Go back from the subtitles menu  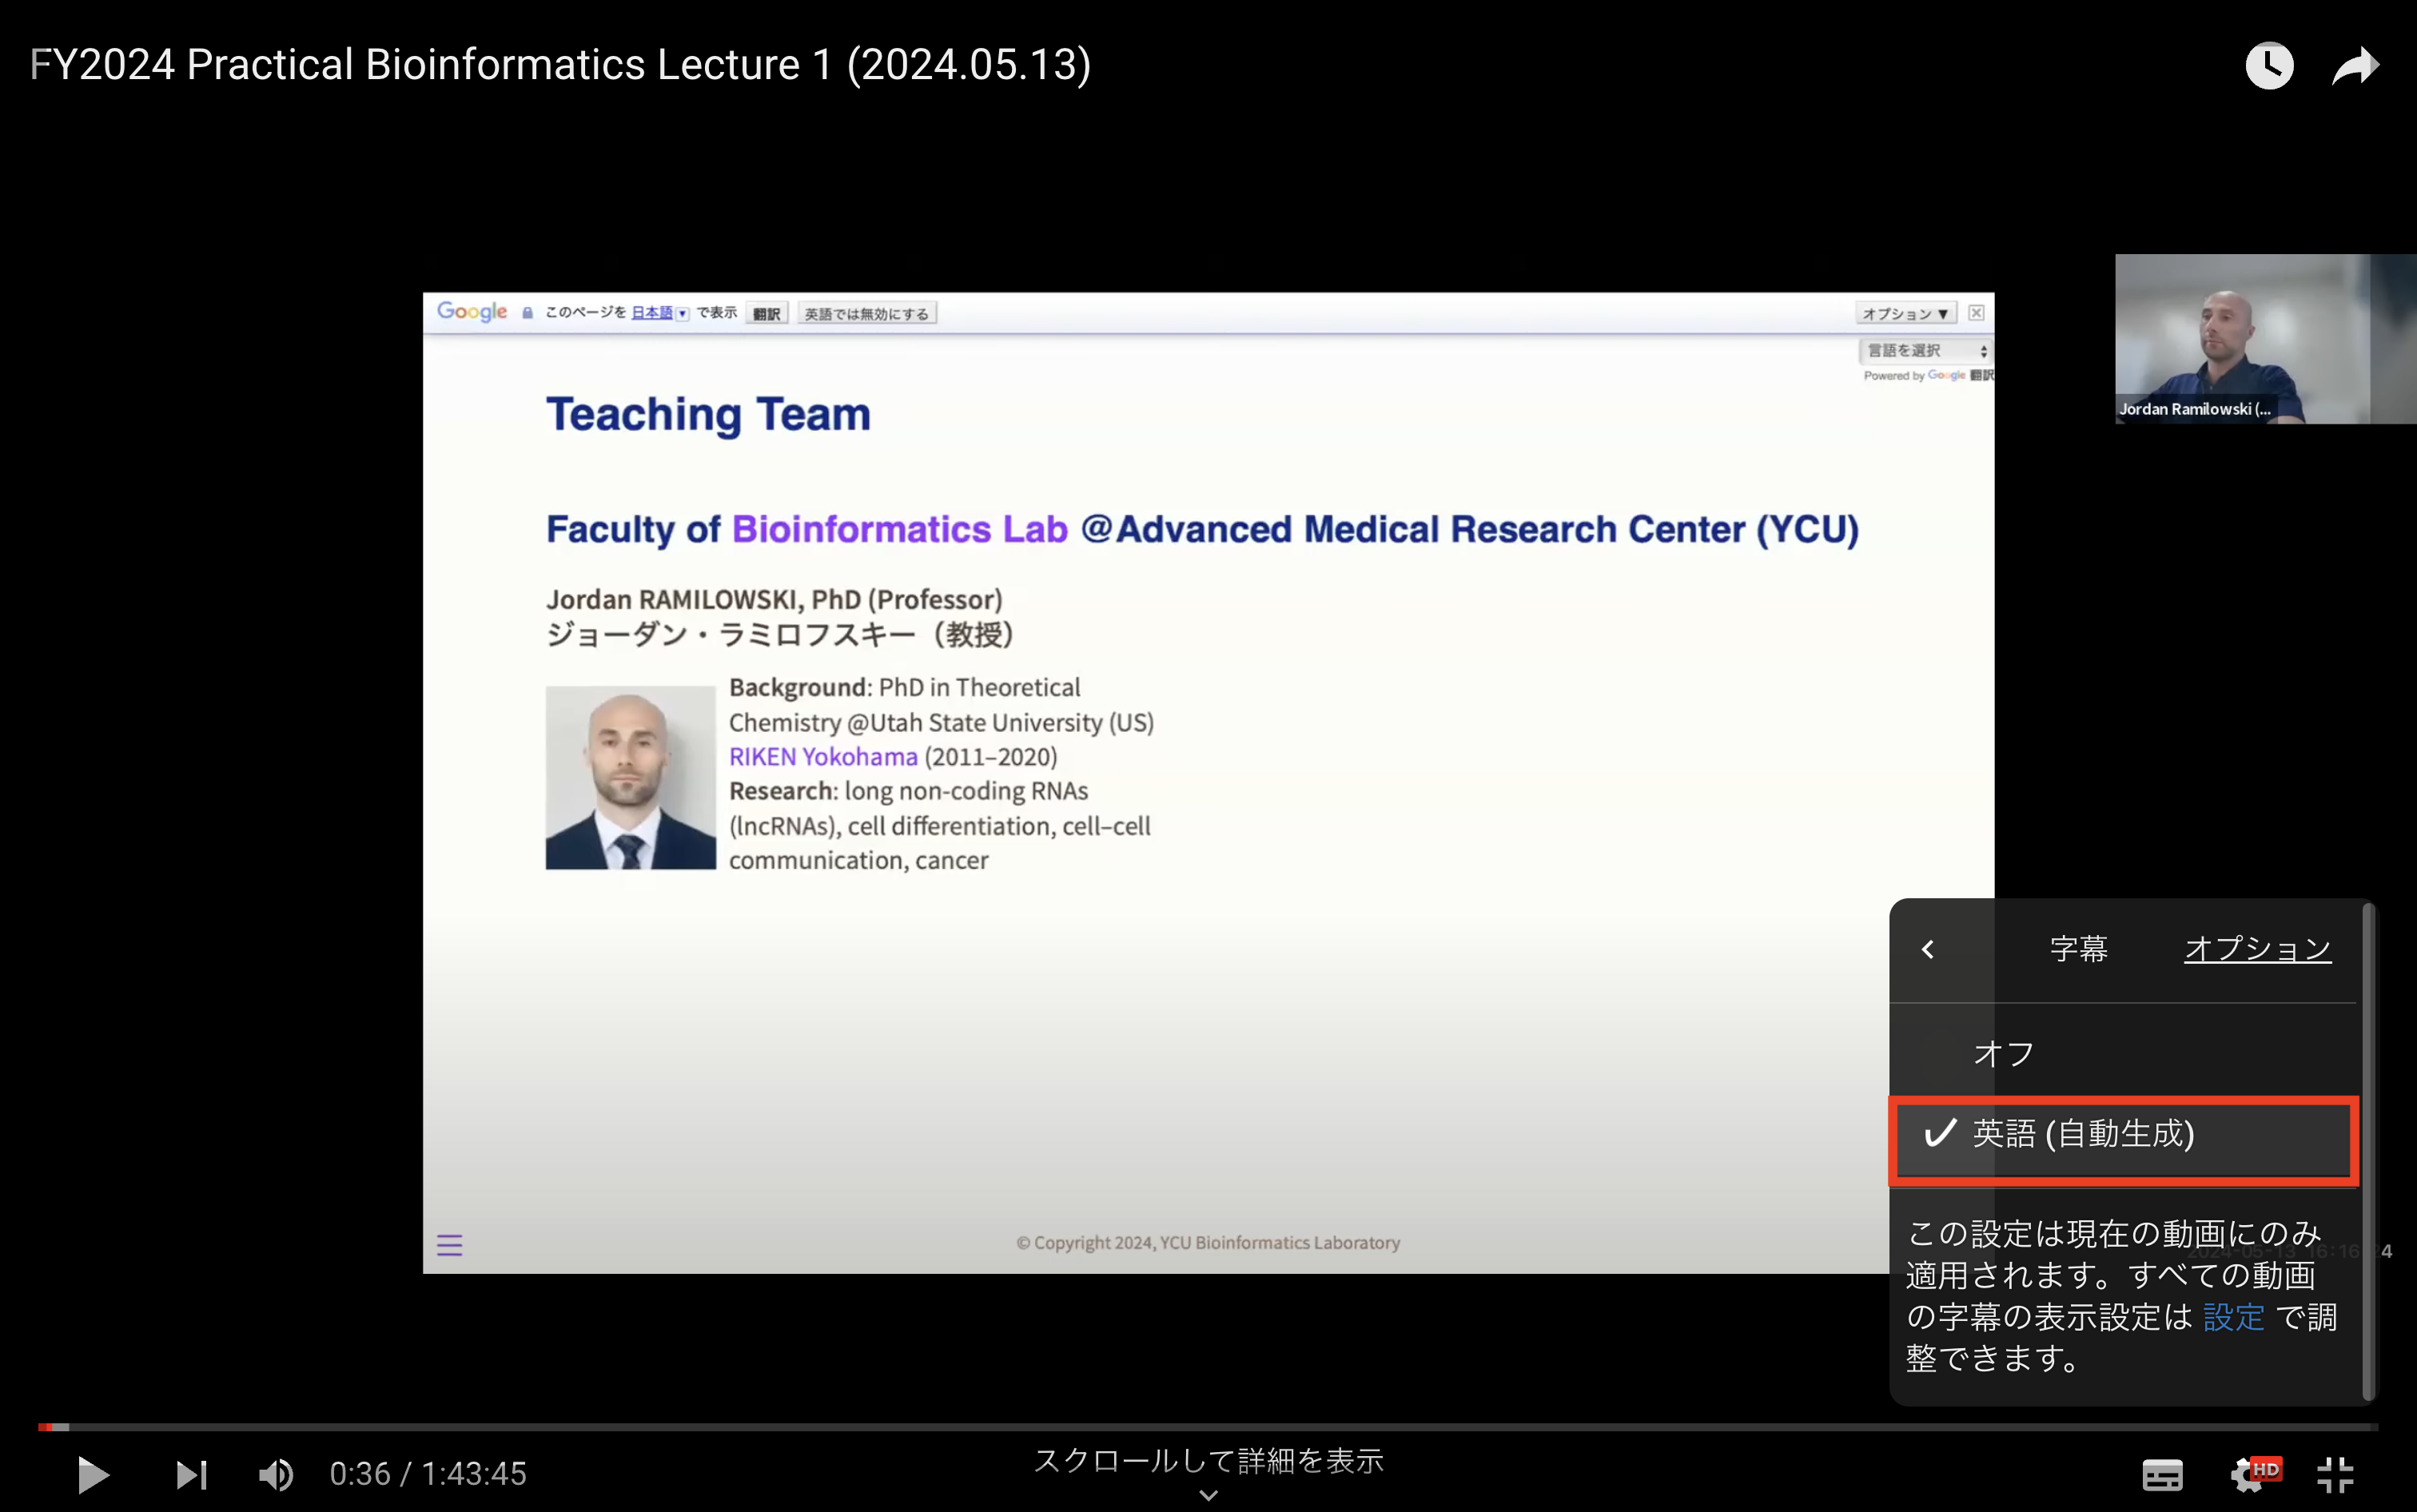tap(1928, 949)
